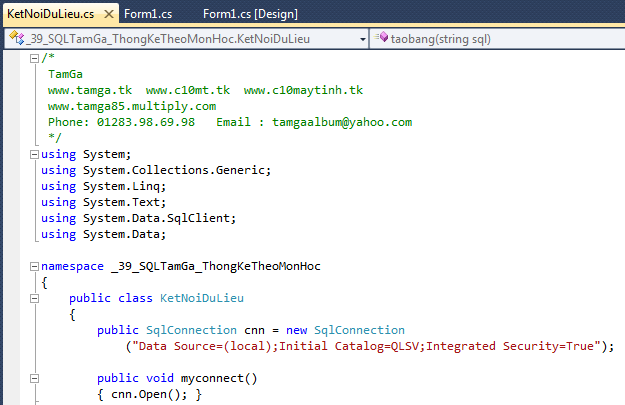
Task: Click www.tamga.tk in the comment
Action: click(90, 90)
